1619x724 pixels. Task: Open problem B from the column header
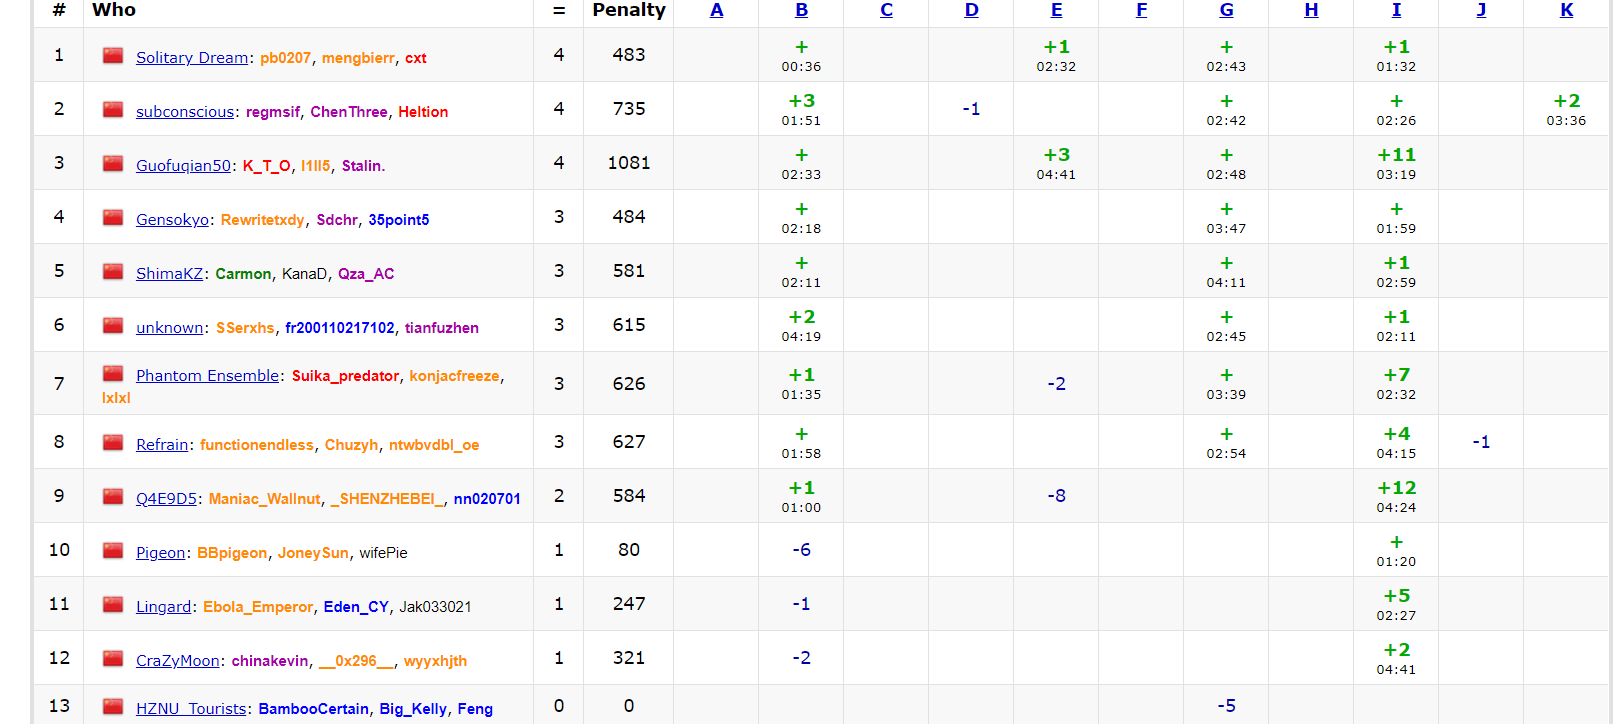click(x=801, y=10)
